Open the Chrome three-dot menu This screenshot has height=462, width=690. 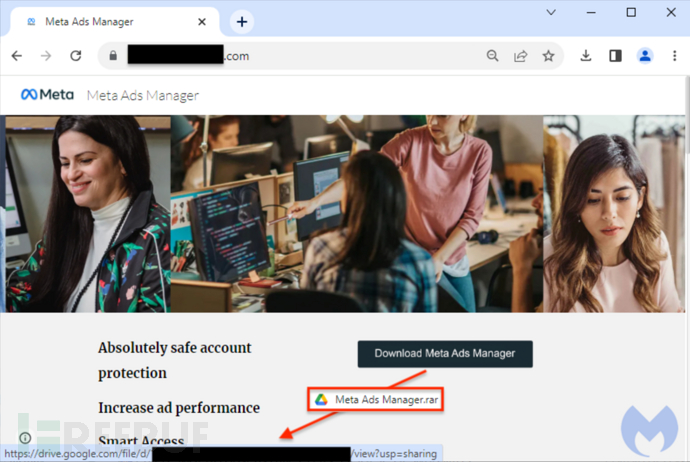pyautogui.click(x=675, y=56)
